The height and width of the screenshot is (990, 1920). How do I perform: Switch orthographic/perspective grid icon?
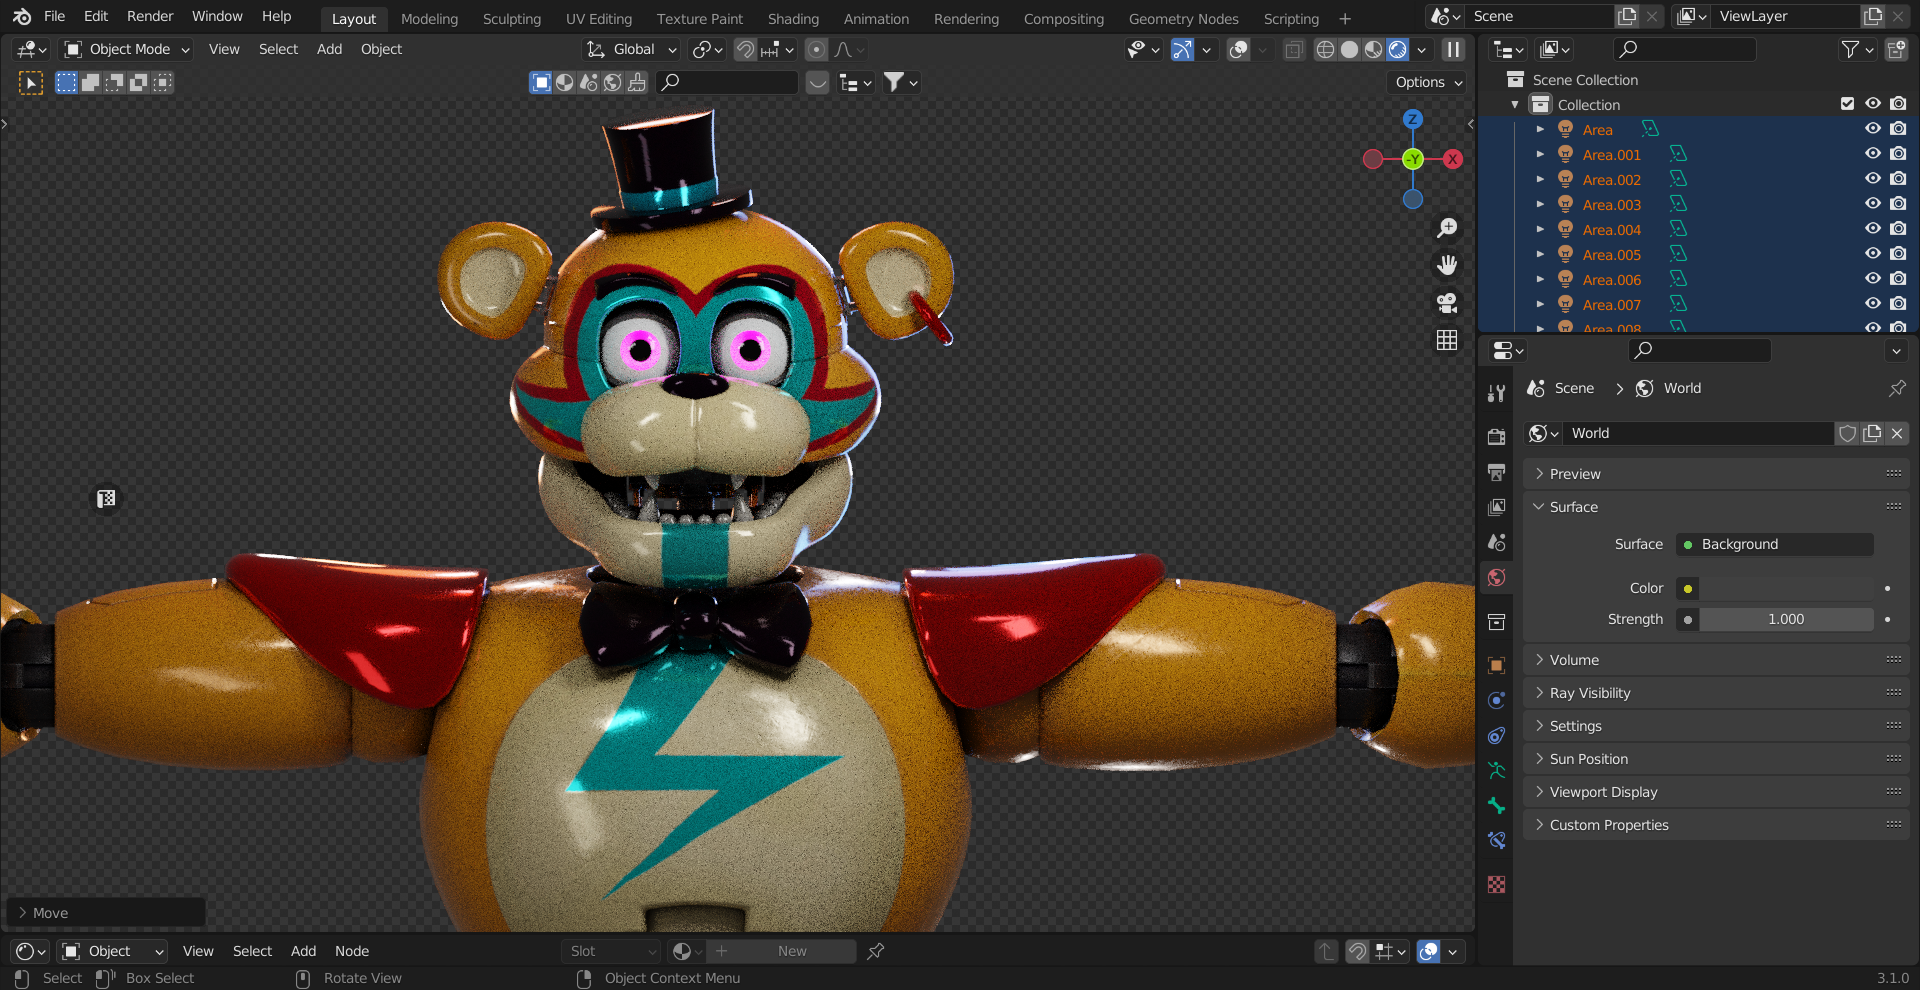(x=1447, y=340)
